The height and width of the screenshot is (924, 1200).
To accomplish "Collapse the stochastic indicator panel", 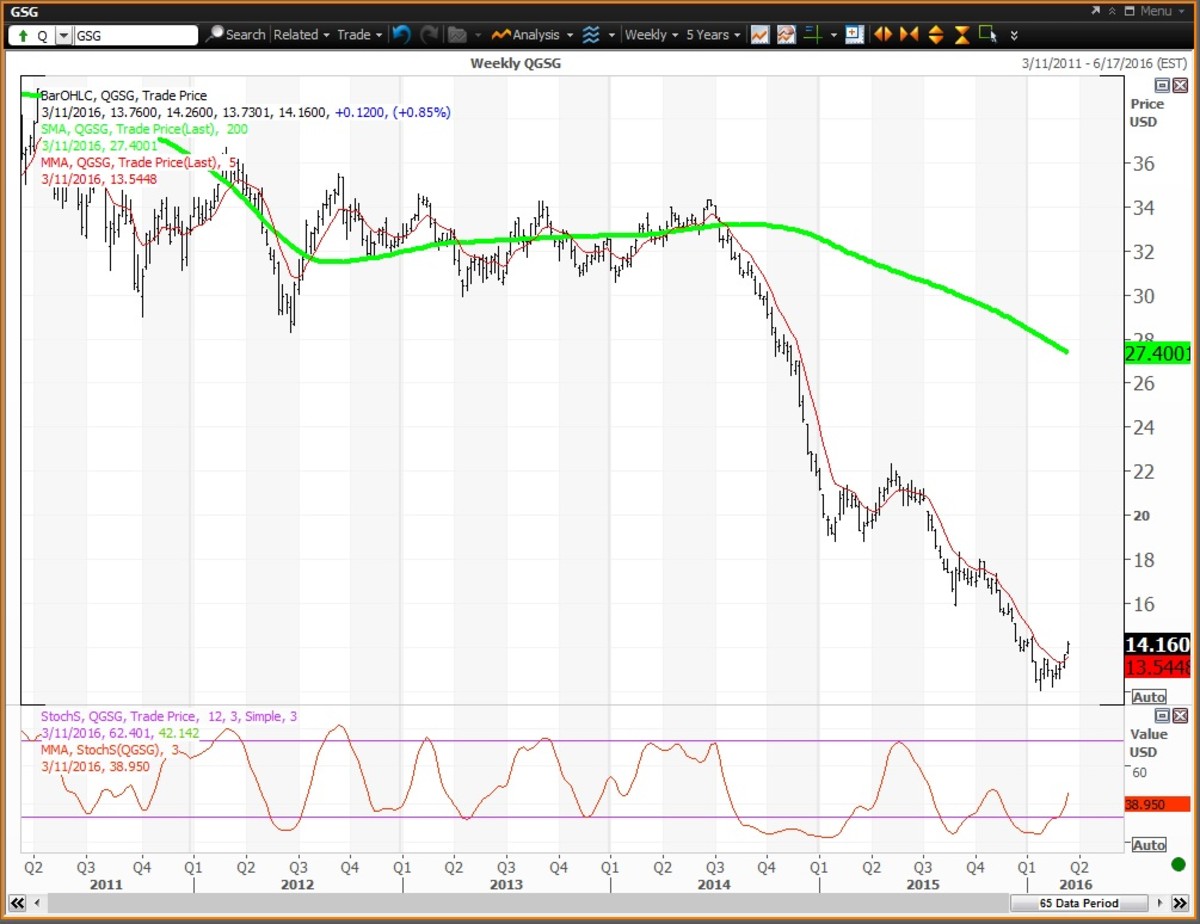I will click(x=1162, y=716).
